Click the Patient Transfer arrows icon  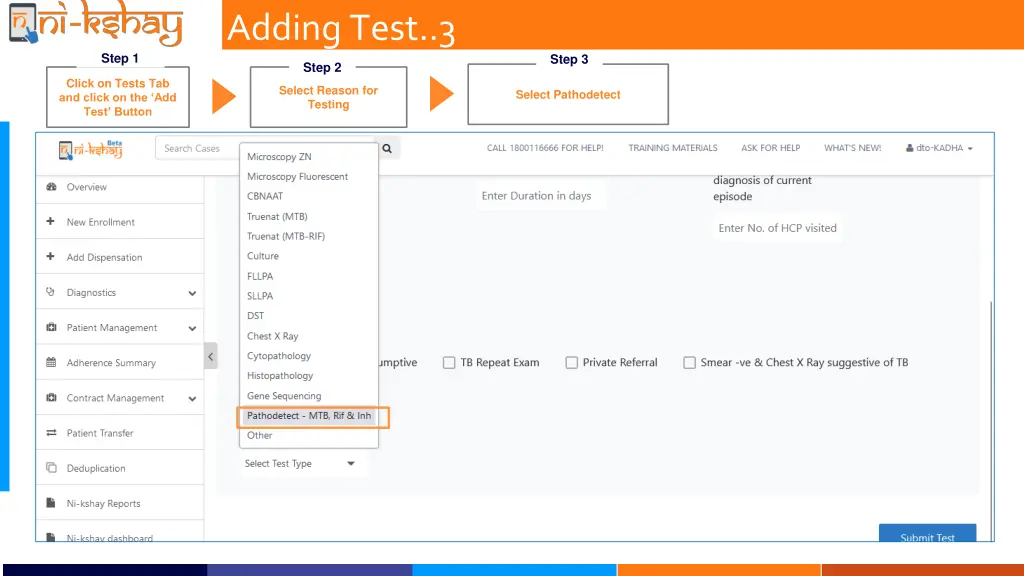click(51, 433)
